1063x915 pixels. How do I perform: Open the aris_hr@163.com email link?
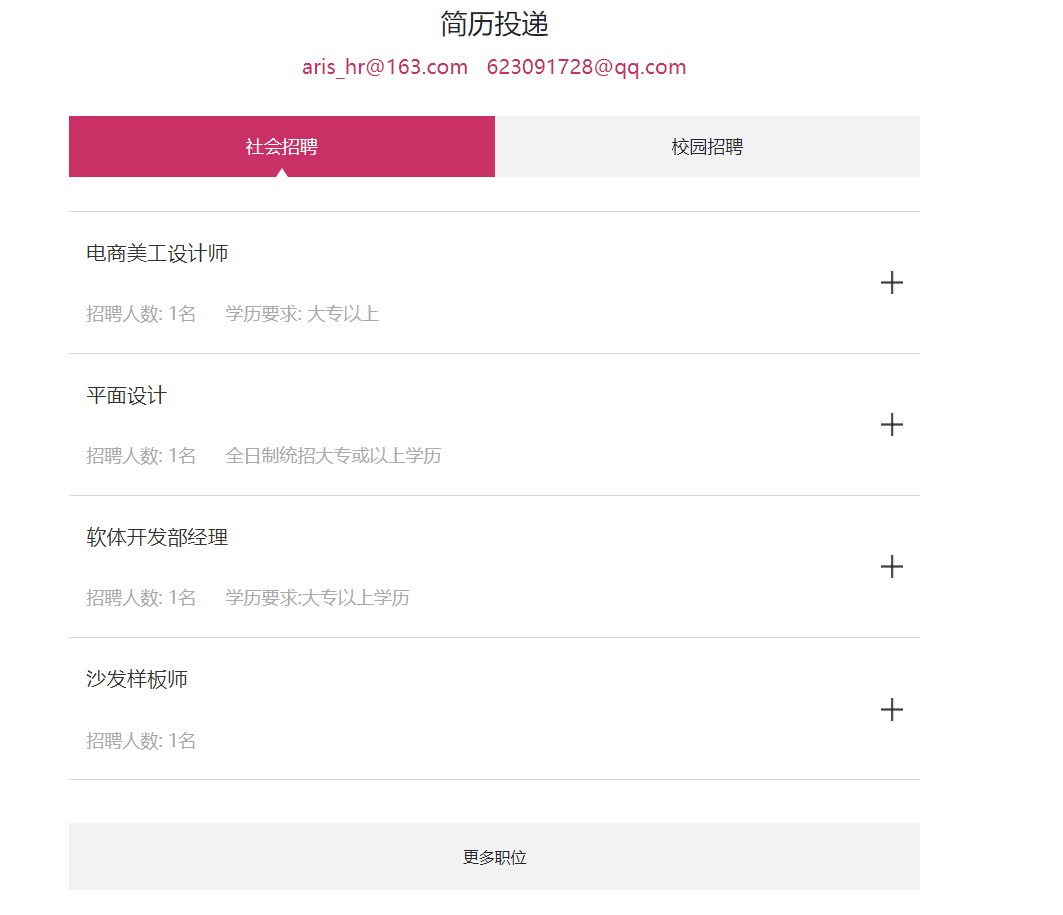[385, 67]
